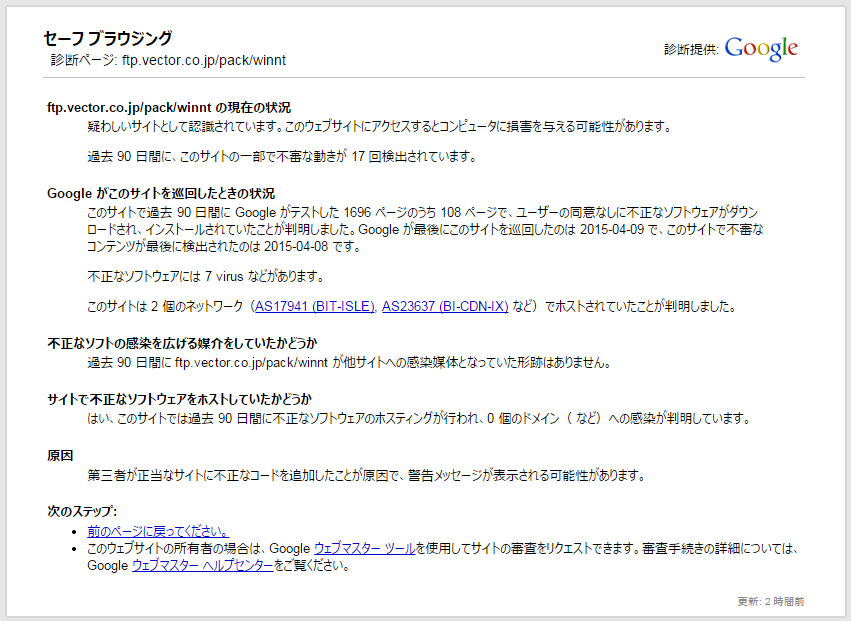Viewport: 851px width, 621px height.
Task: Click the Google logo next to 診断提供
Action: (x=762, y=48)
